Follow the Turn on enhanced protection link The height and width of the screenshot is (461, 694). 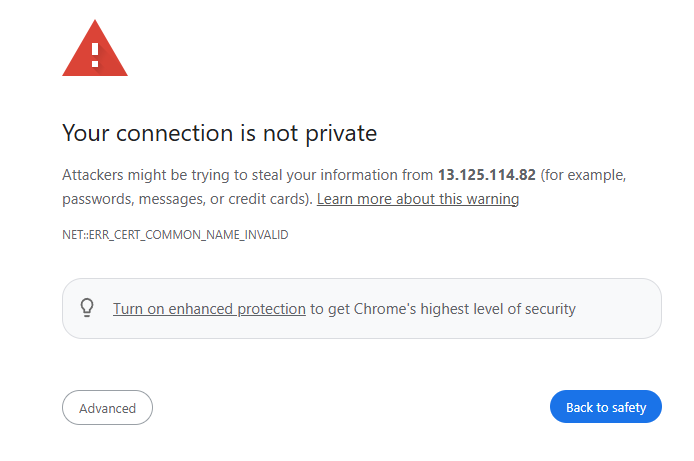click(x=209, y=309)
